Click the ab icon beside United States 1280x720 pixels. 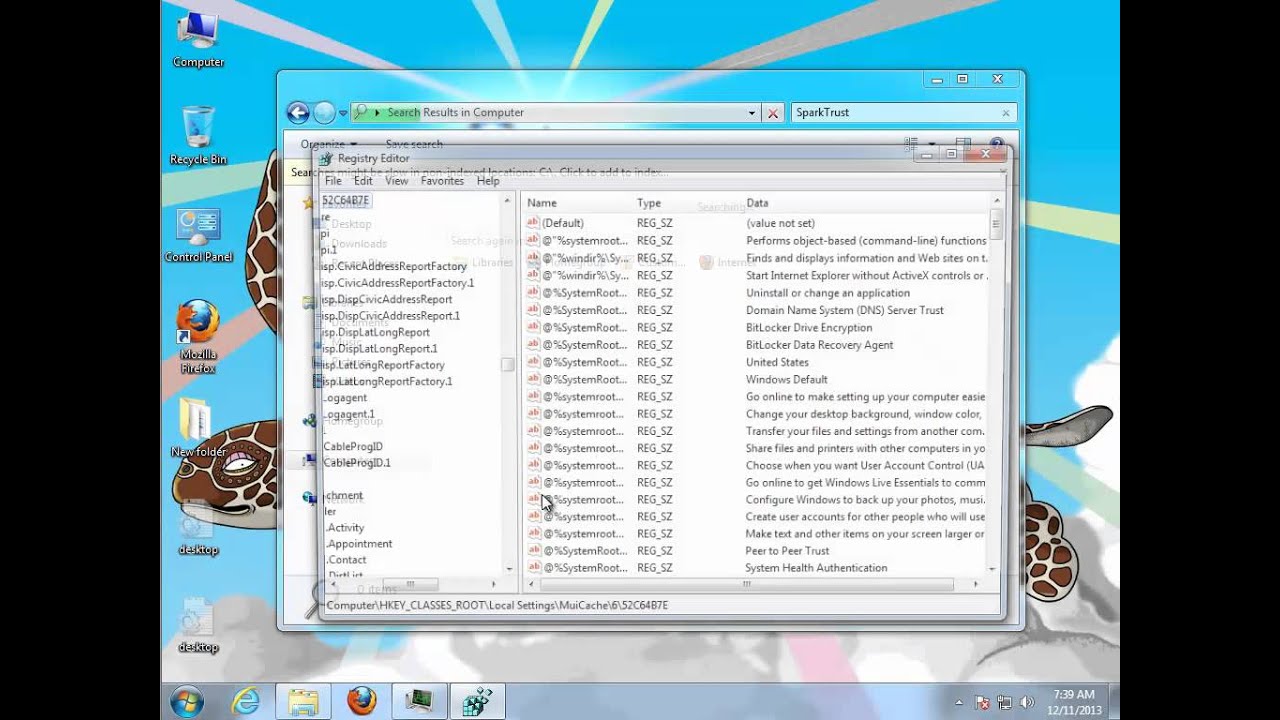(x=533, y=362)
